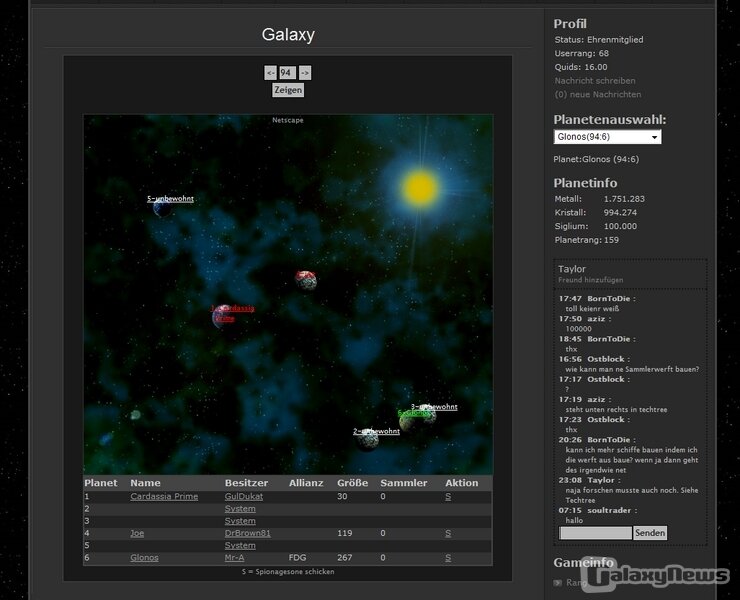Click the Planet:Glonos (94:6) text

click(596, 159)
